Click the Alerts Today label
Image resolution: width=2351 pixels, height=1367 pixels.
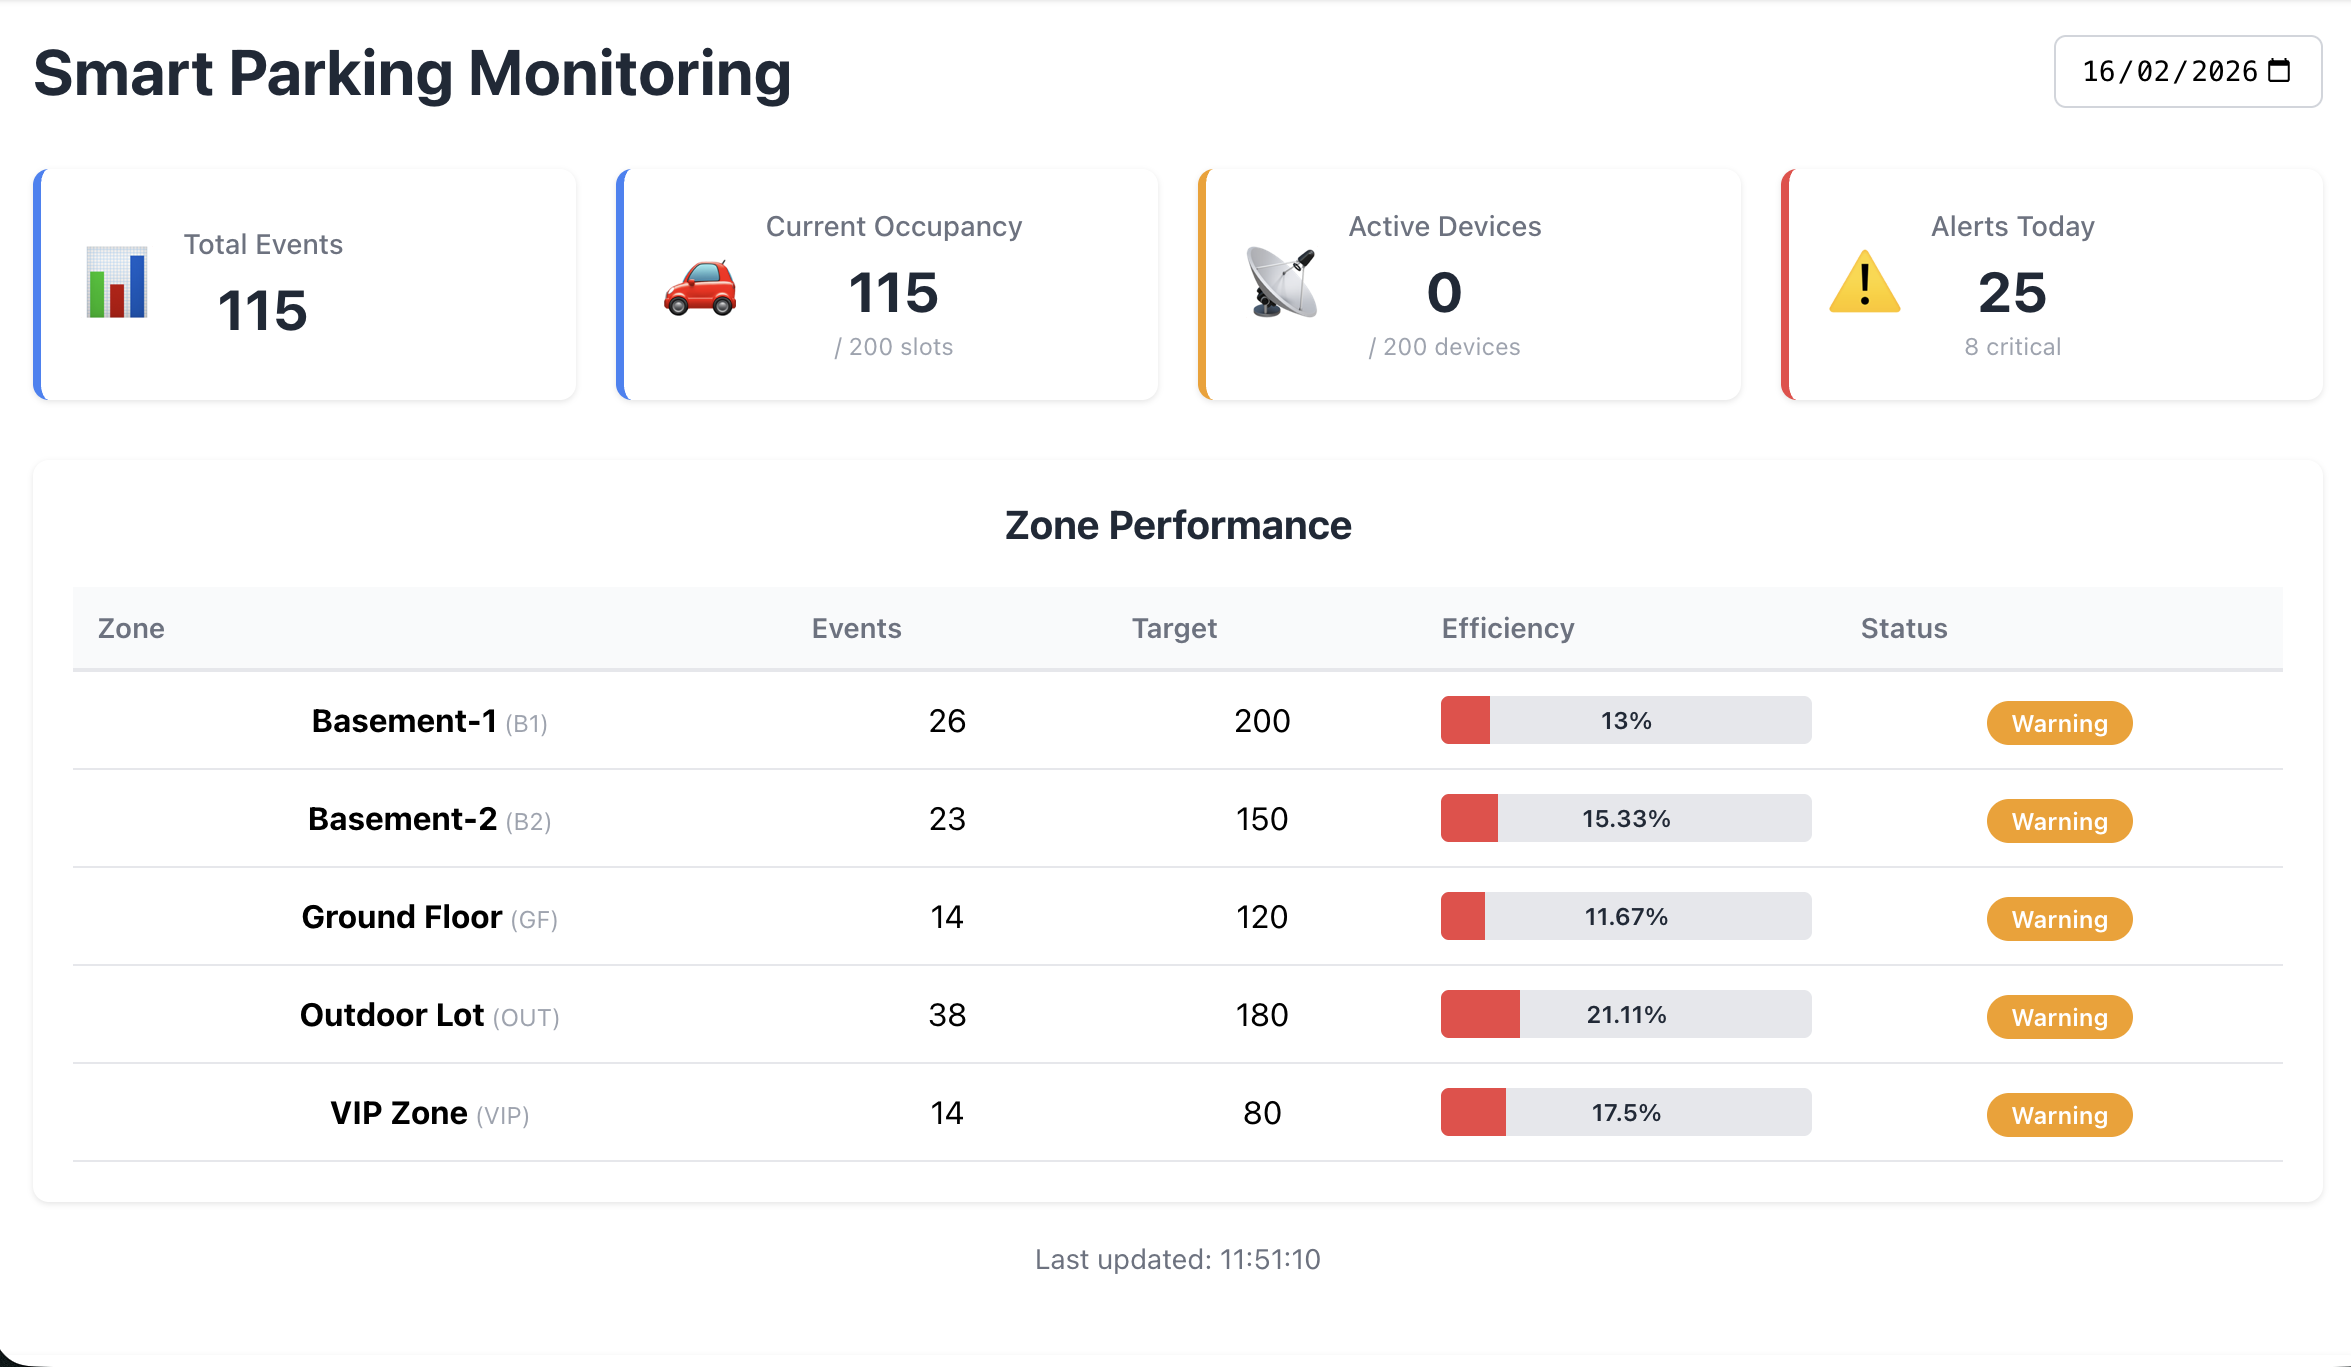tap(2012, 226)
